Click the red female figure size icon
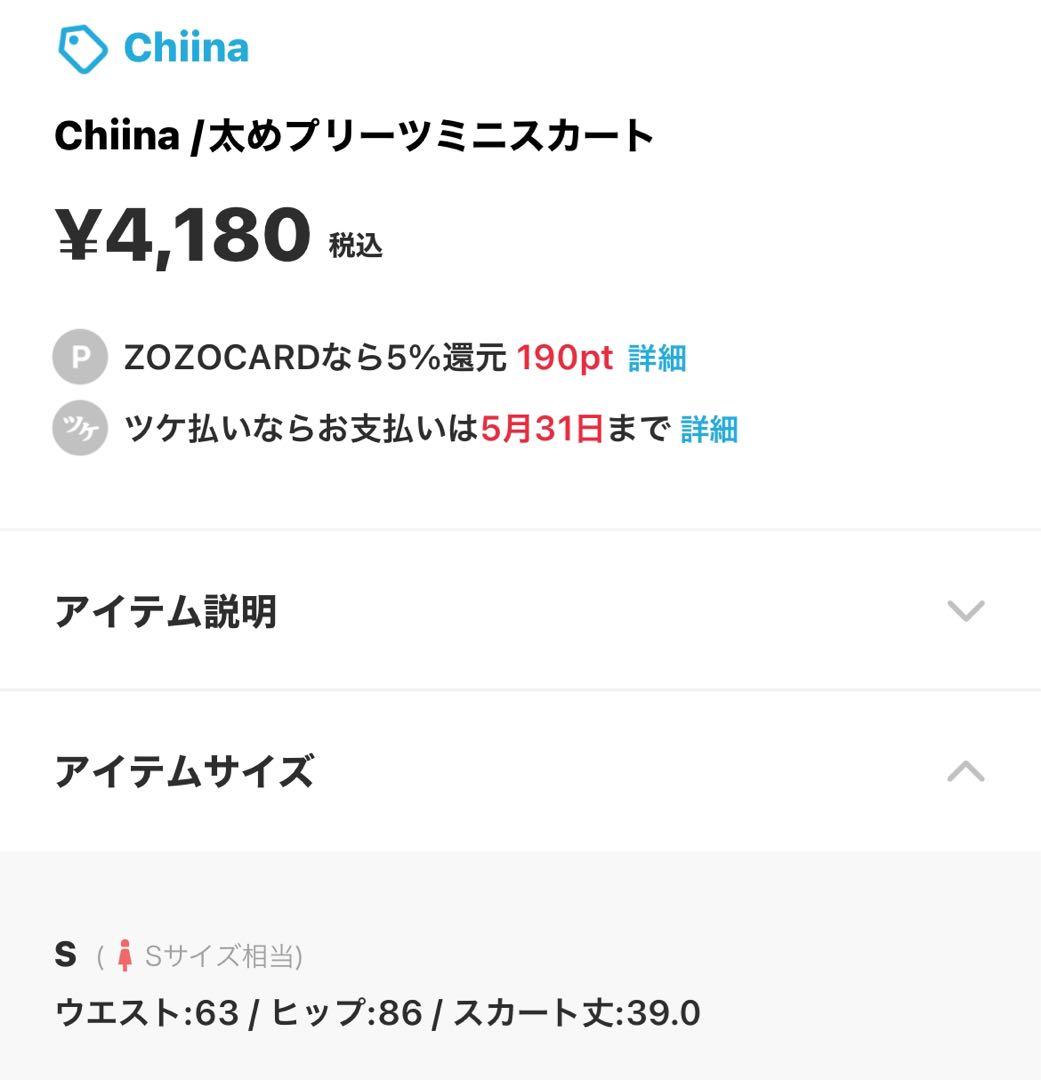 (x=125, y=955)
